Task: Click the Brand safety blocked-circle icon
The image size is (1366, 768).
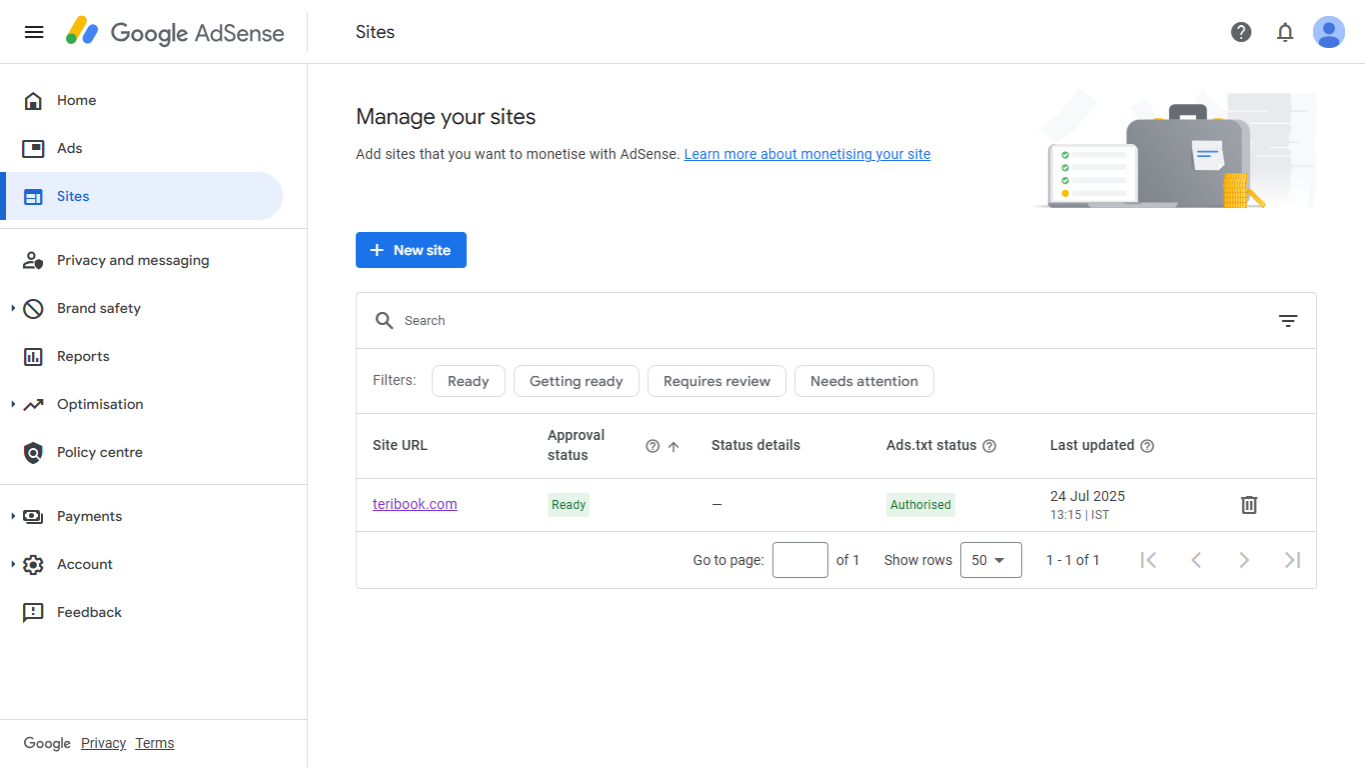Action: pyautogui.click(x=33, y=308)
